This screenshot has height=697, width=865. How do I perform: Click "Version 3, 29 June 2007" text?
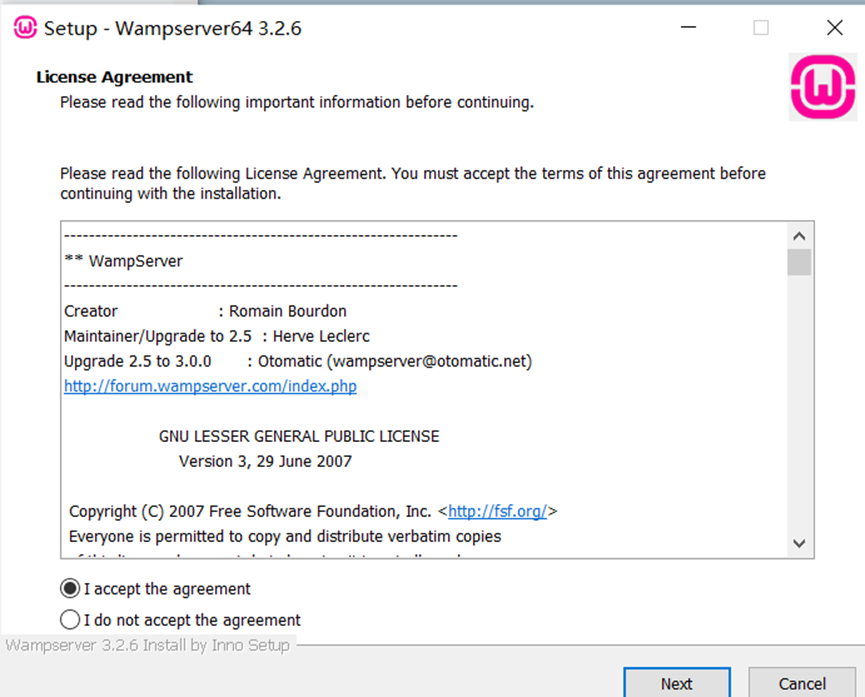(265, 461)
